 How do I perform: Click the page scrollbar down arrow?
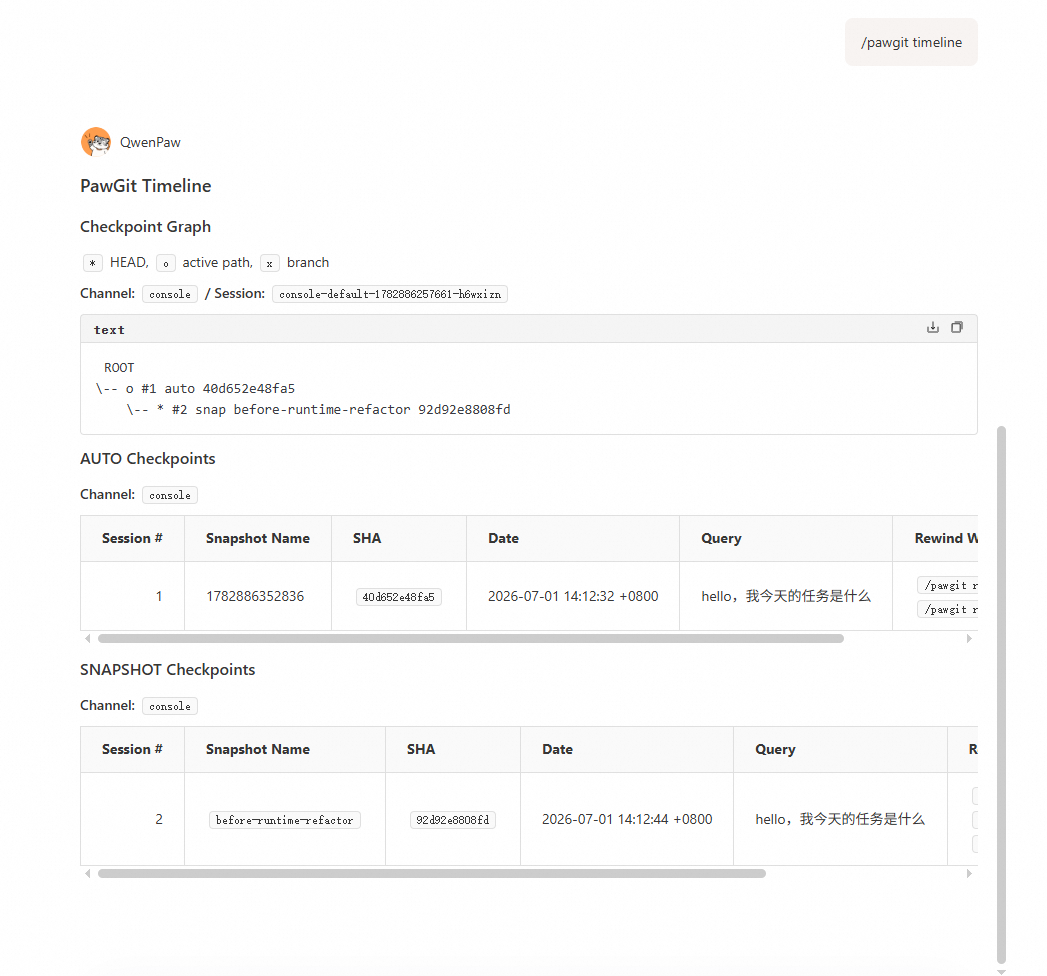tap(1001, 972)
